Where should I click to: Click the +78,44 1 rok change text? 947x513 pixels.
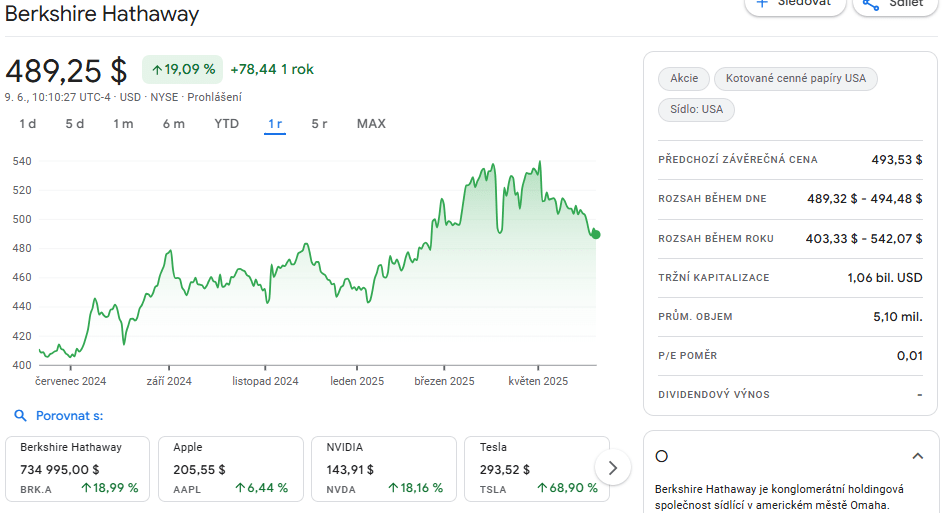(272, 69)
